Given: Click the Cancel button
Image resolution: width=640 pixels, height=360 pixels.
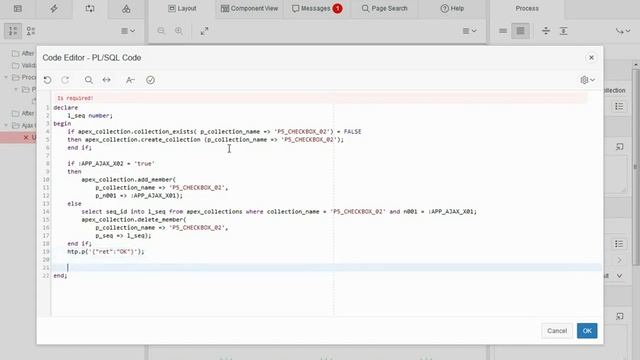Looking at the screenshot, I should [x=557, y=331].
